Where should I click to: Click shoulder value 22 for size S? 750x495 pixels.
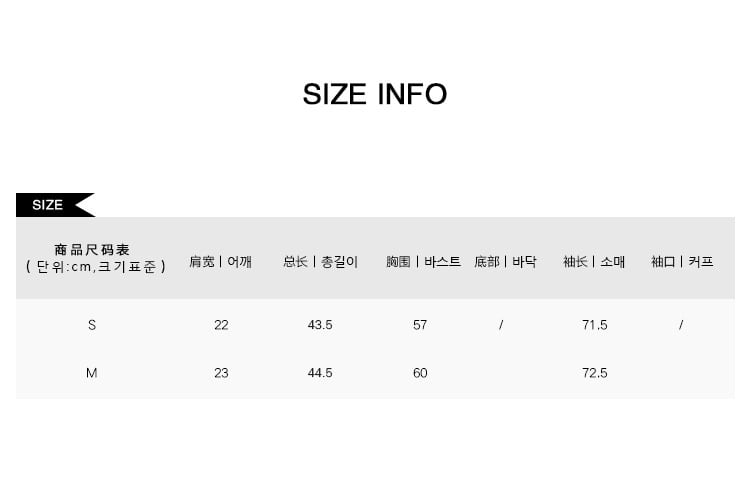click(221, 325)
